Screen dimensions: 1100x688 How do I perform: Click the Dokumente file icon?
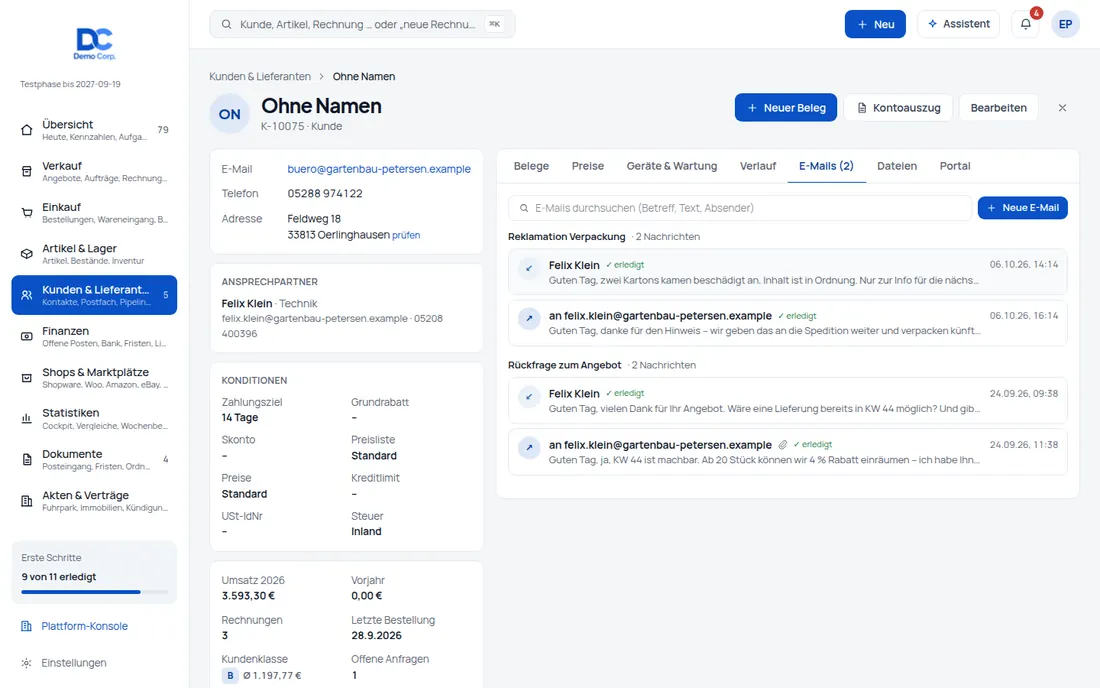pos(27,460)
